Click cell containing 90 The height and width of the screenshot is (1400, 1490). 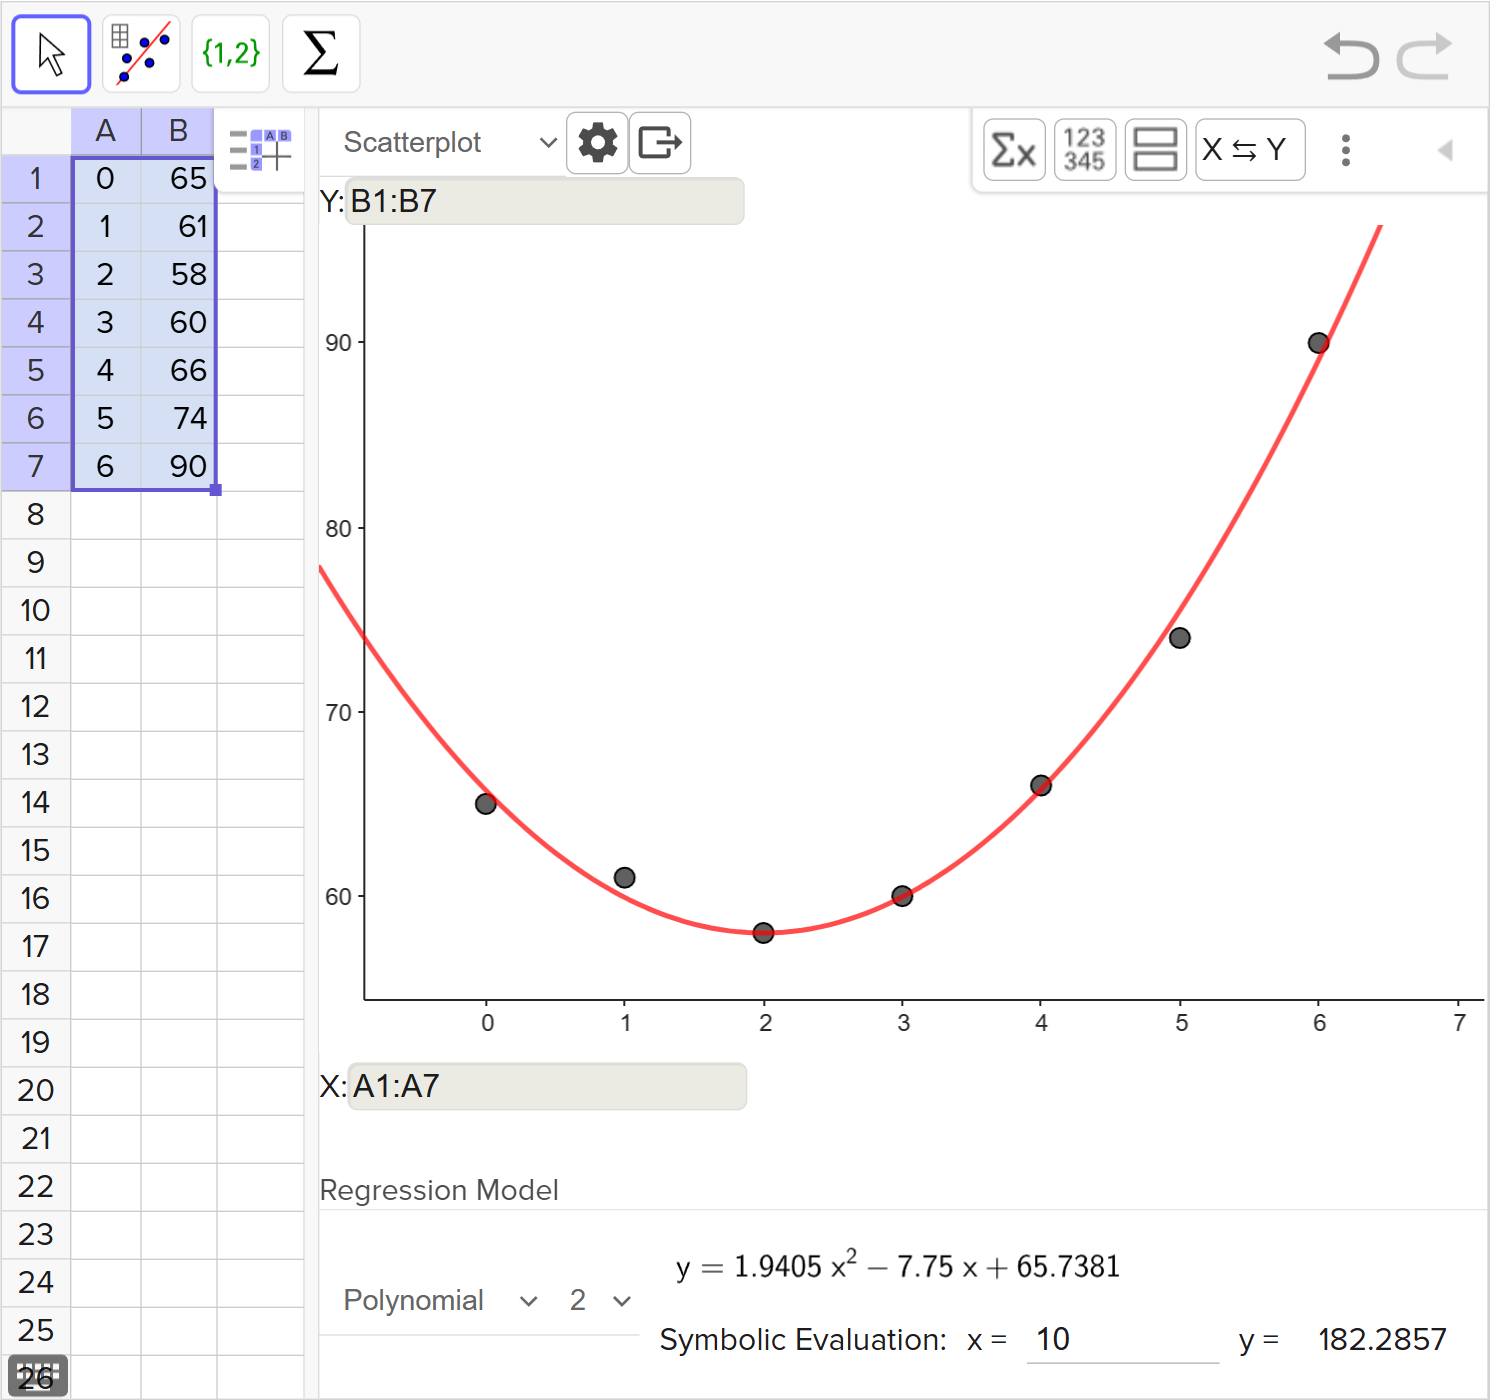178,467
